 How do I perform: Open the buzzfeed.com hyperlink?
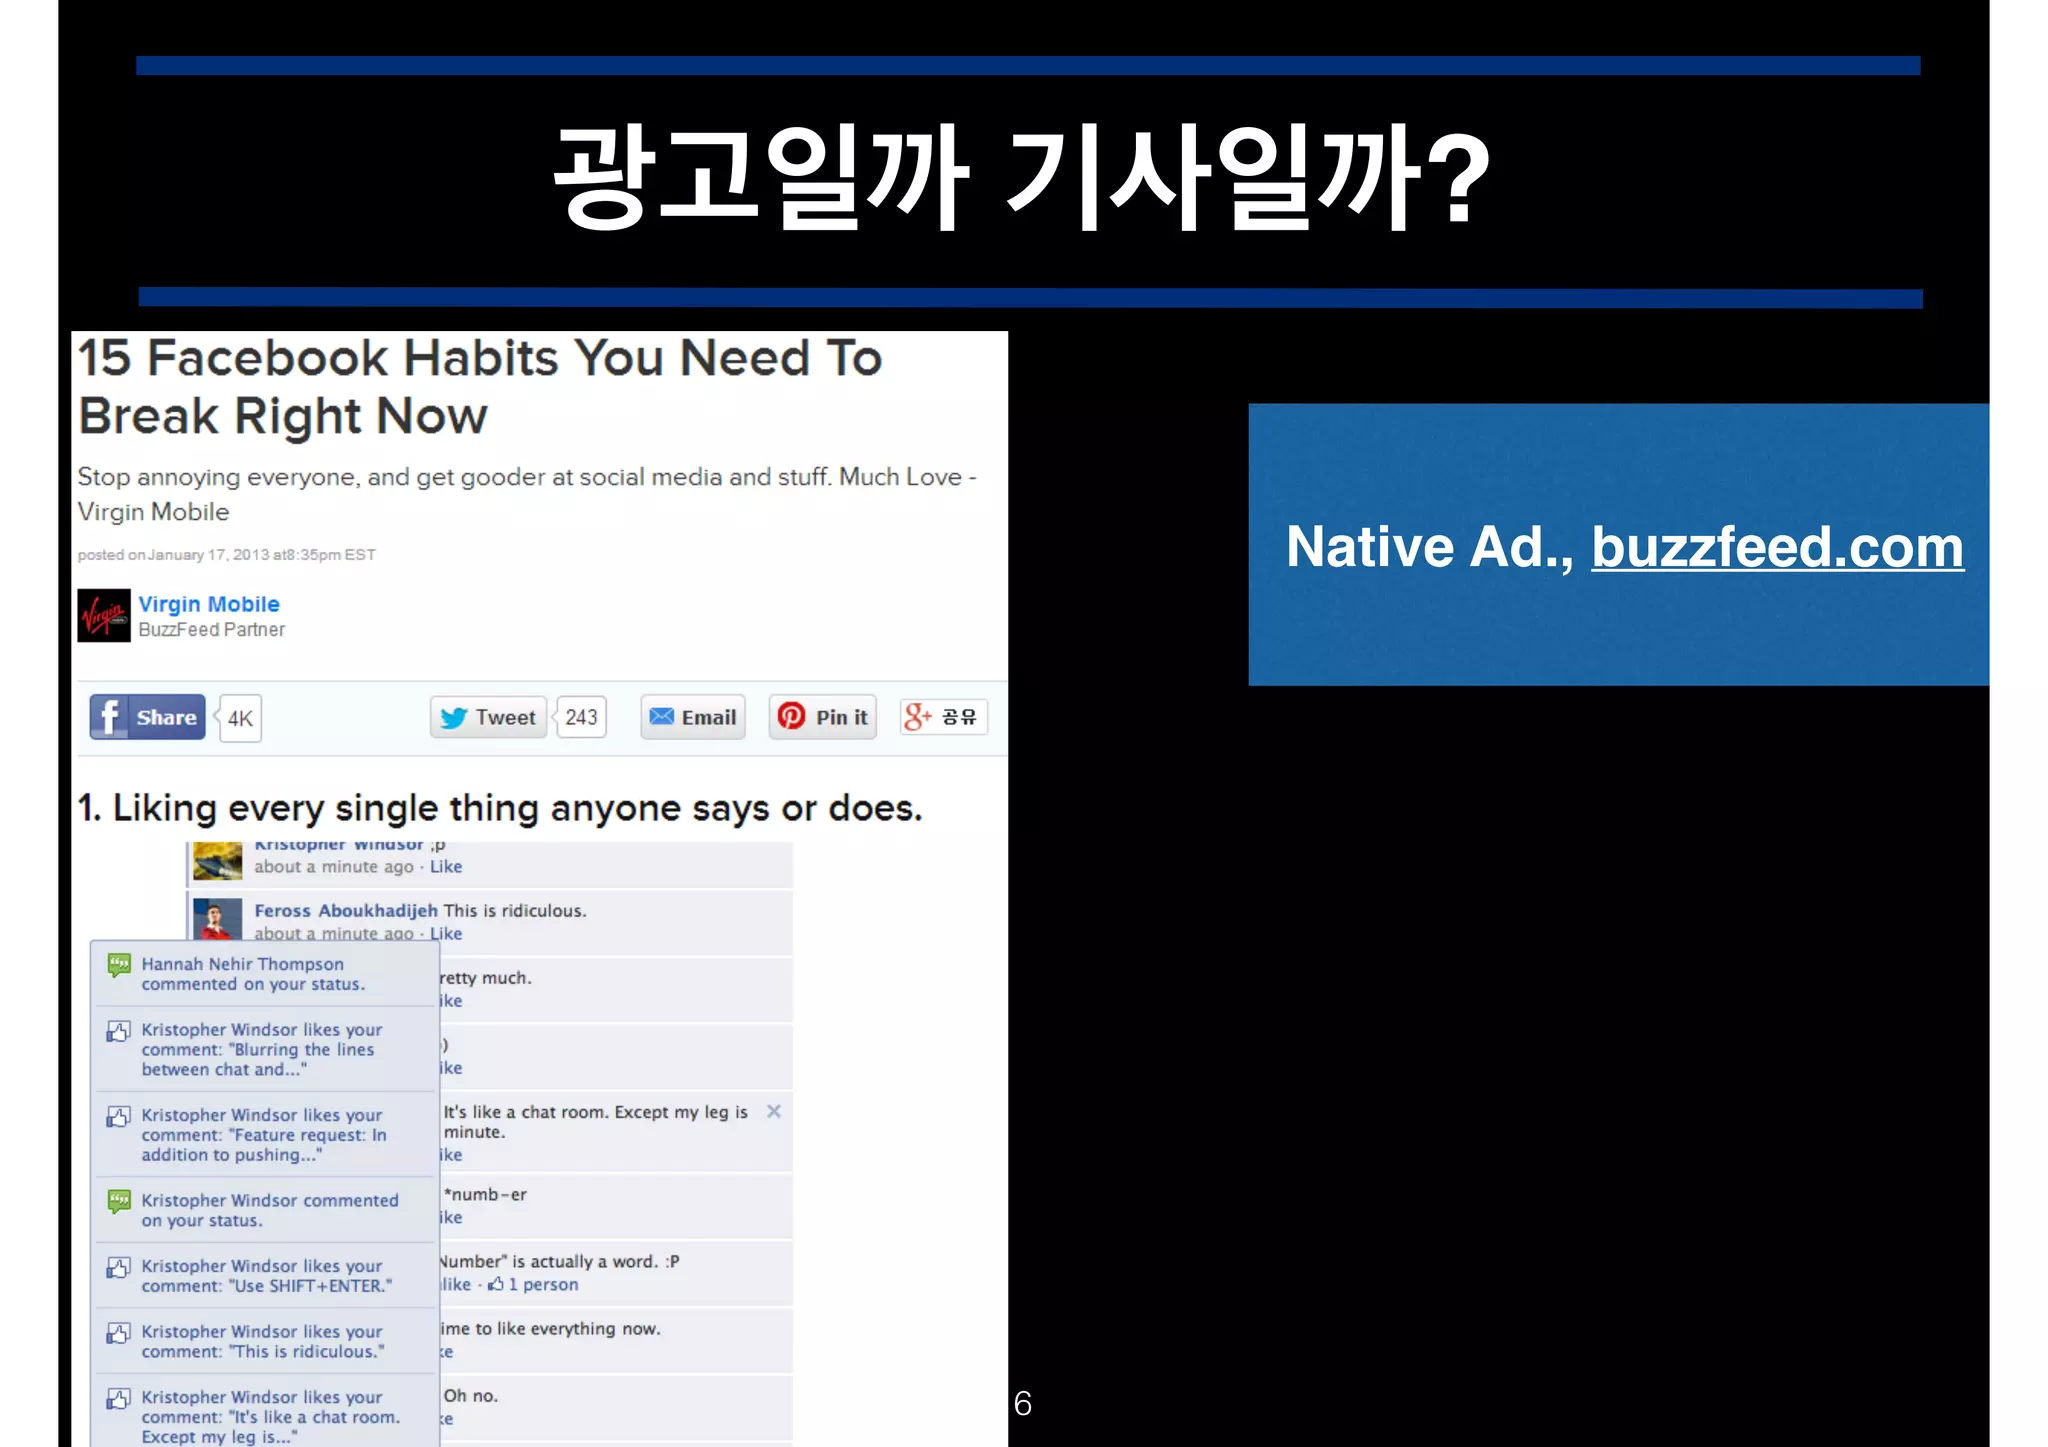tap(1777, 547)
